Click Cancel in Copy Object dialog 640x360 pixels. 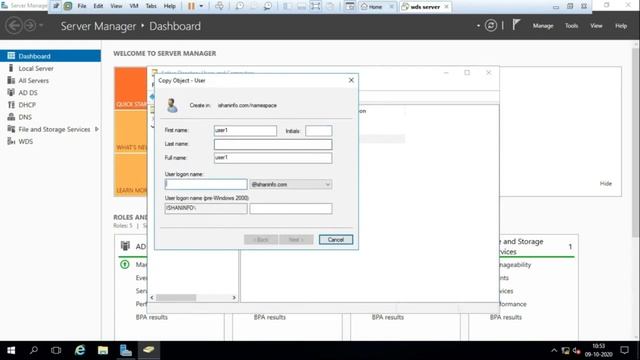coord(336,240)
